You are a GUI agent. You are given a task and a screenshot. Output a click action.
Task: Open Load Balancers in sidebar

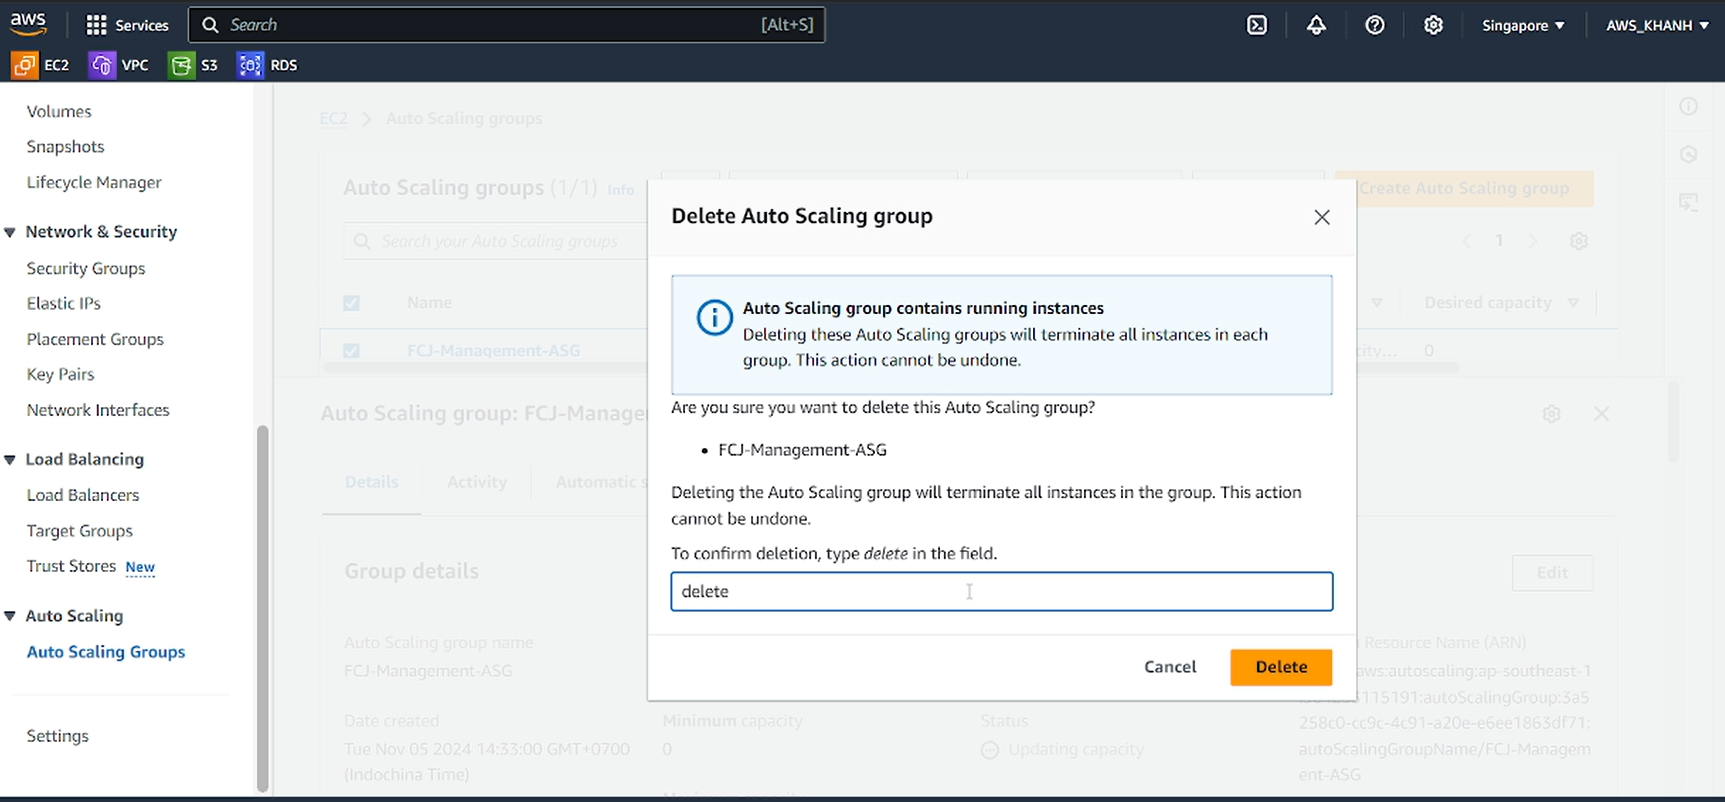pyautogui.click(x=83, y=495)
